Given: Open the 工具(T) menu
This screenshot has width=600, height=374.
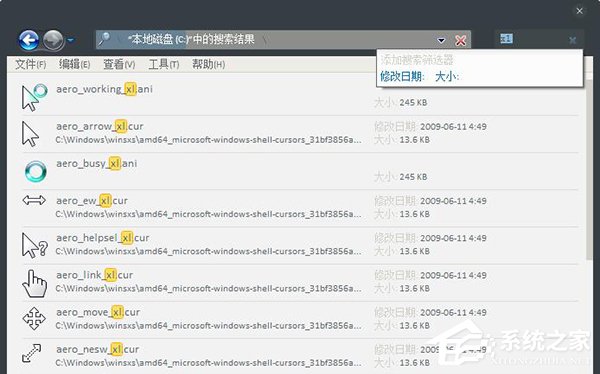Looking at the screenshot, I should (x=164, y=64).
